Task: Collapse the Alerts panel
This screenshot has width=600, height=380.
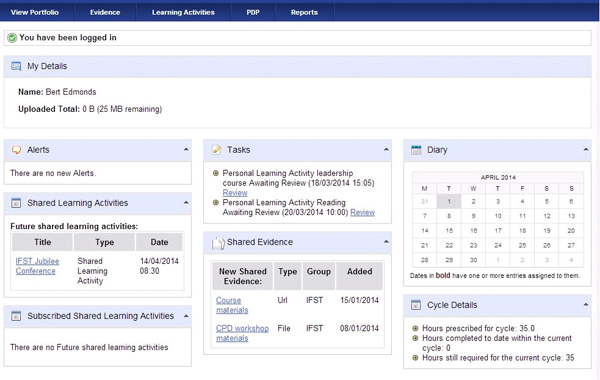Action: [x=186, y=149]
